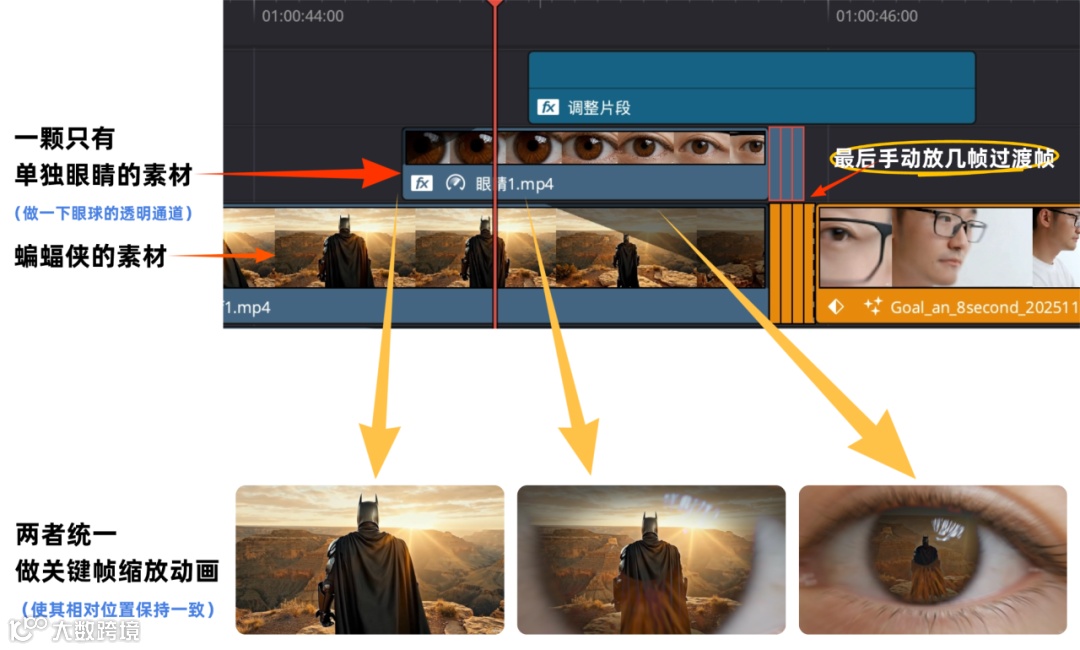Click the 最后手动放几帧过渡帧 annotation label
The height and width of the screenshot is (650, 1080).
944,158
